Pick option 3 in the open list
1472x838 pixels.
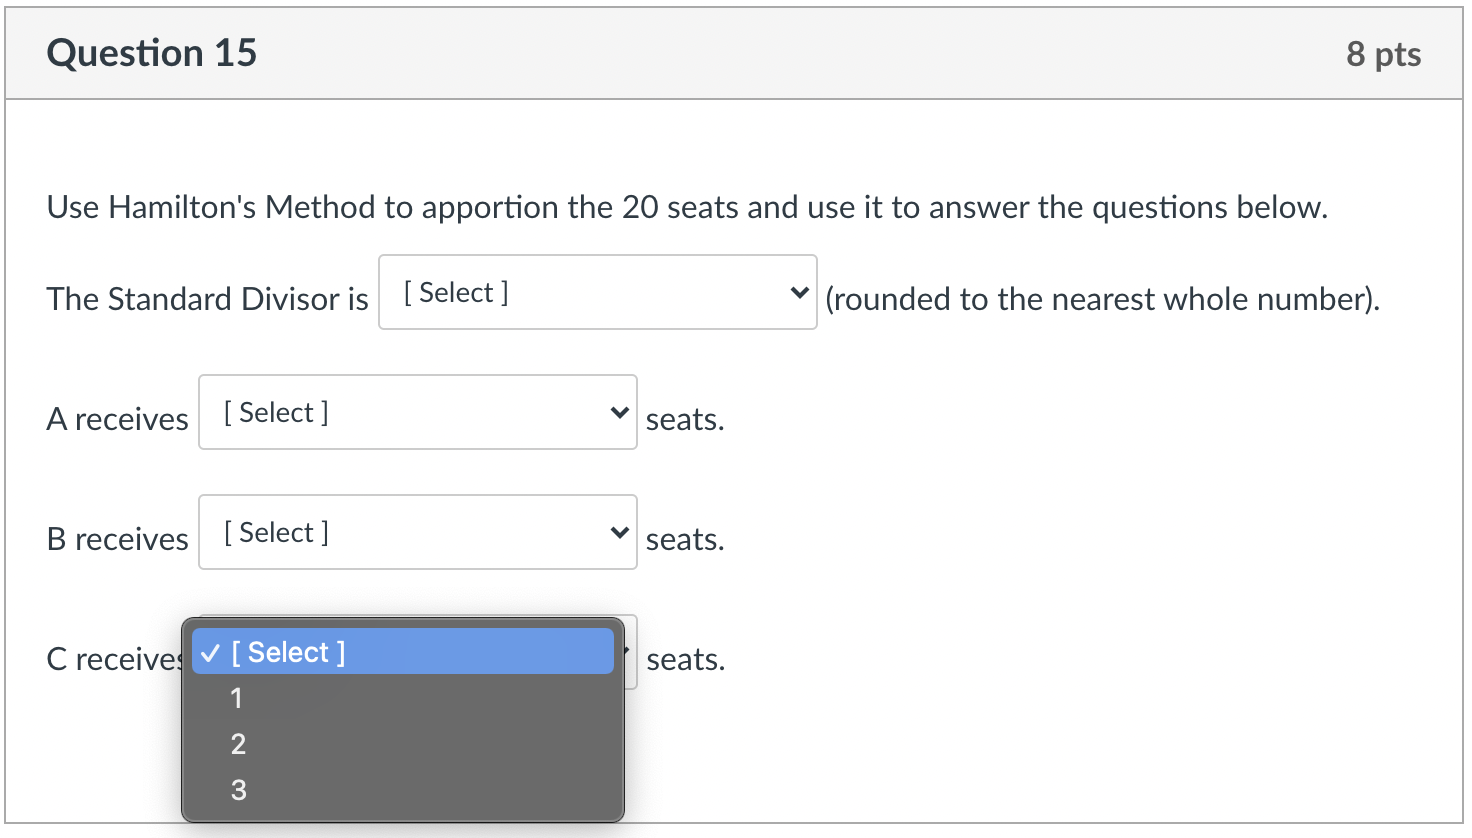pyautogui.click(x=238, y=790)
